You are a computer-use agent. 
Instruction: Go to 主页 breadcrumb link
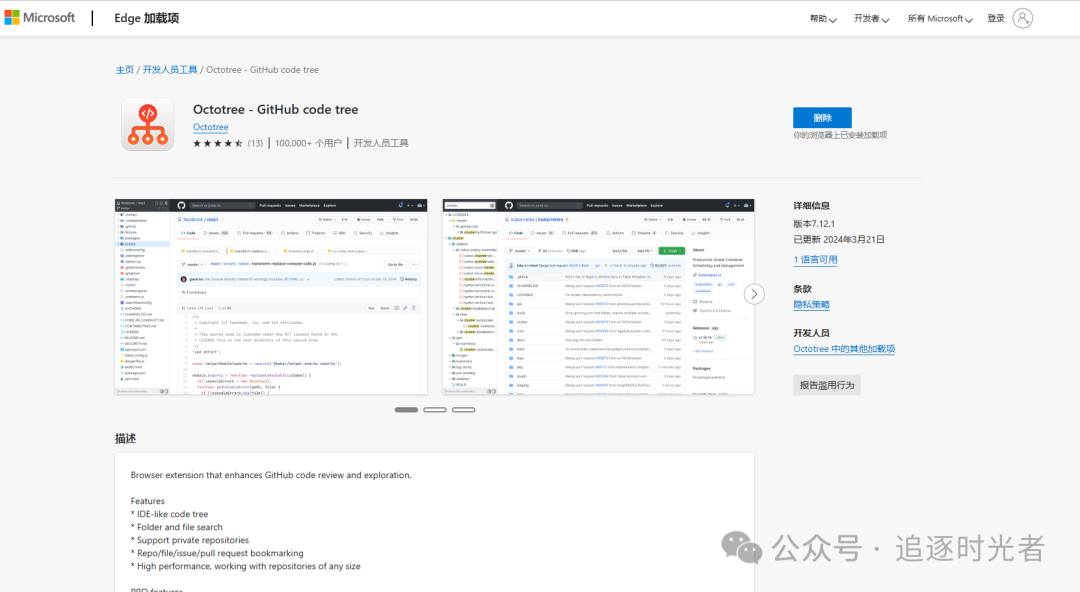[x=125, y=70]
